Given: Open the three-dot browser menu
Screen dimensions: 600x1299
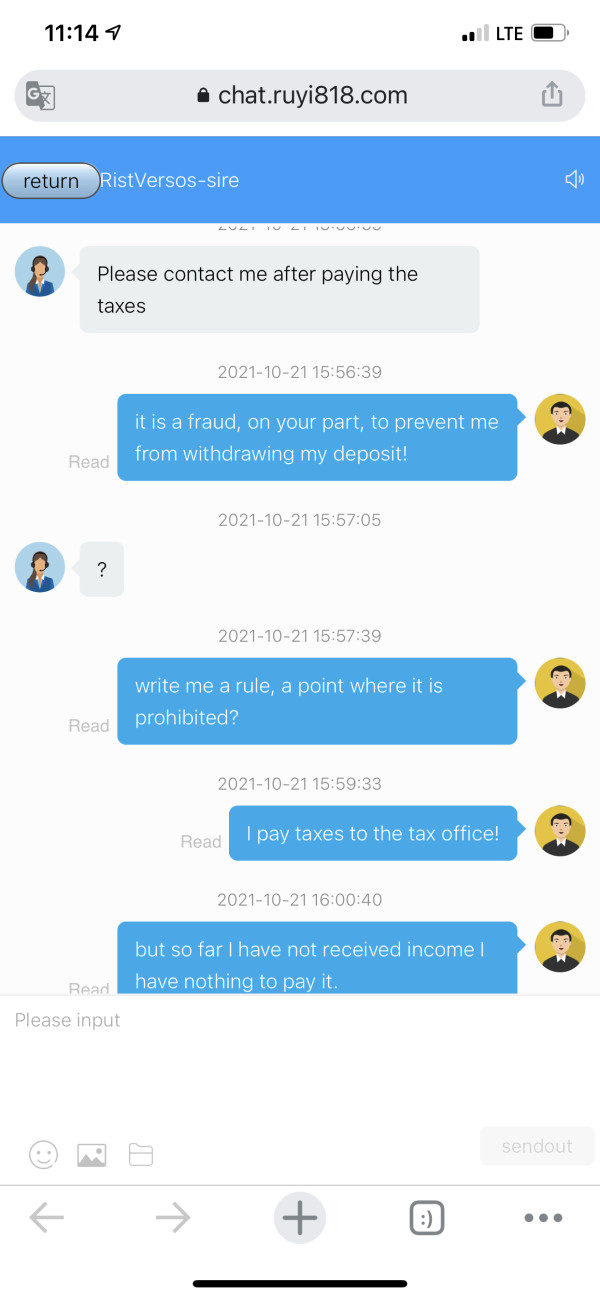Looking at the screenshot, I should tap(543, 1218).
